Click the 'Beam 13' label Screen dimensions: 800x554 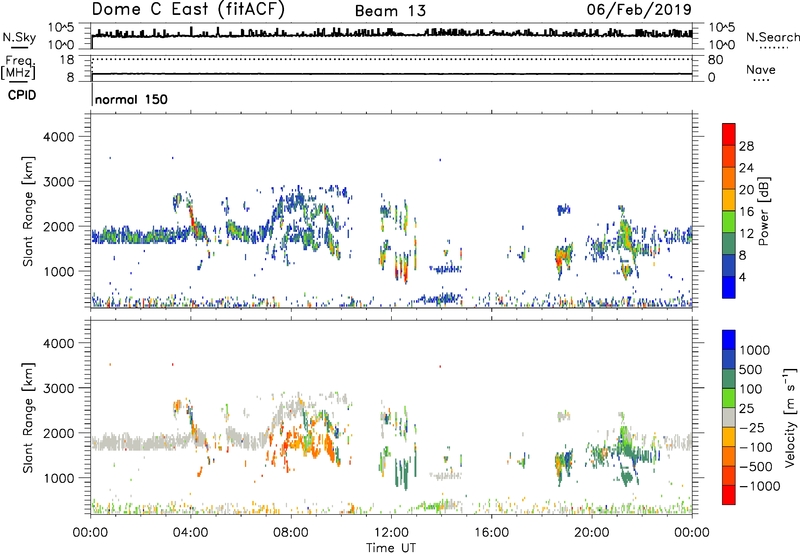390,11
